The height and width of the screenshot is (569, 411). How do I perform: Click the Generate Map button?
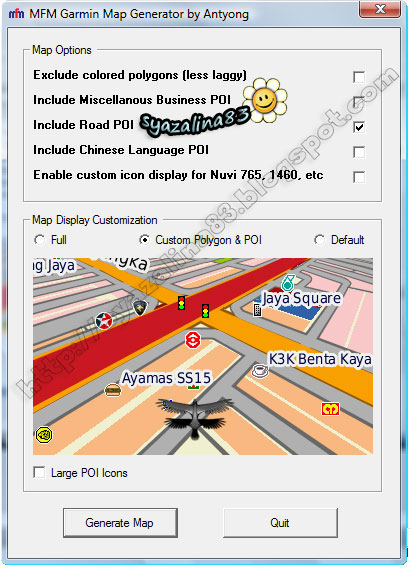coord(120,523)
